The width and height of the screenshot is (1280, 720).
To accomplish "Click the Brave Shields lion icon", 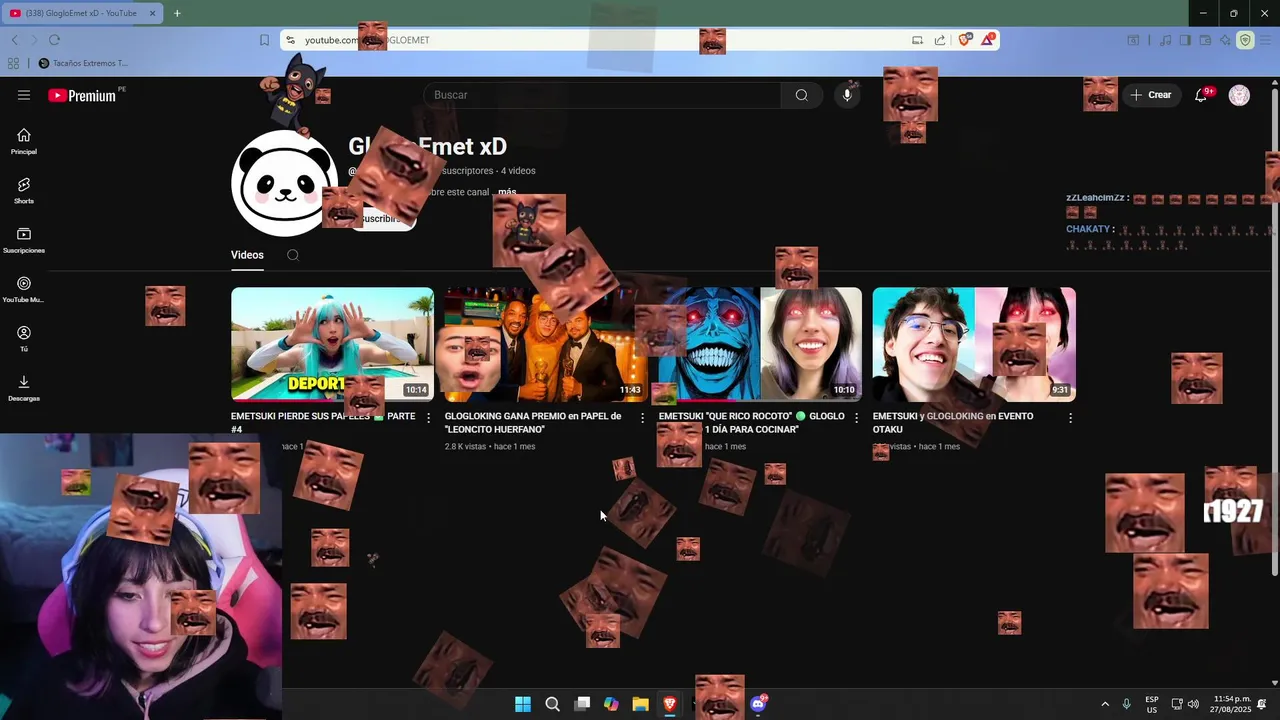I will coord(964,40).
